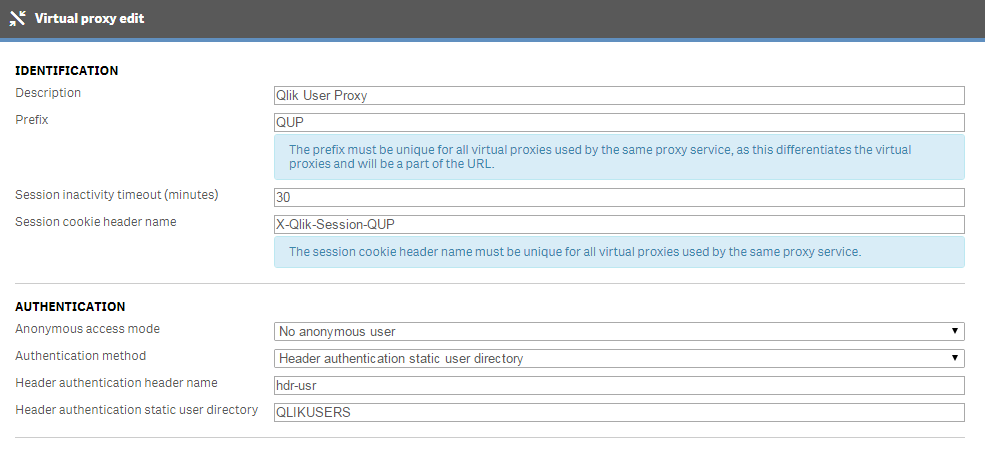Click the Session inactivity timeout label

[x=116, y=194]
